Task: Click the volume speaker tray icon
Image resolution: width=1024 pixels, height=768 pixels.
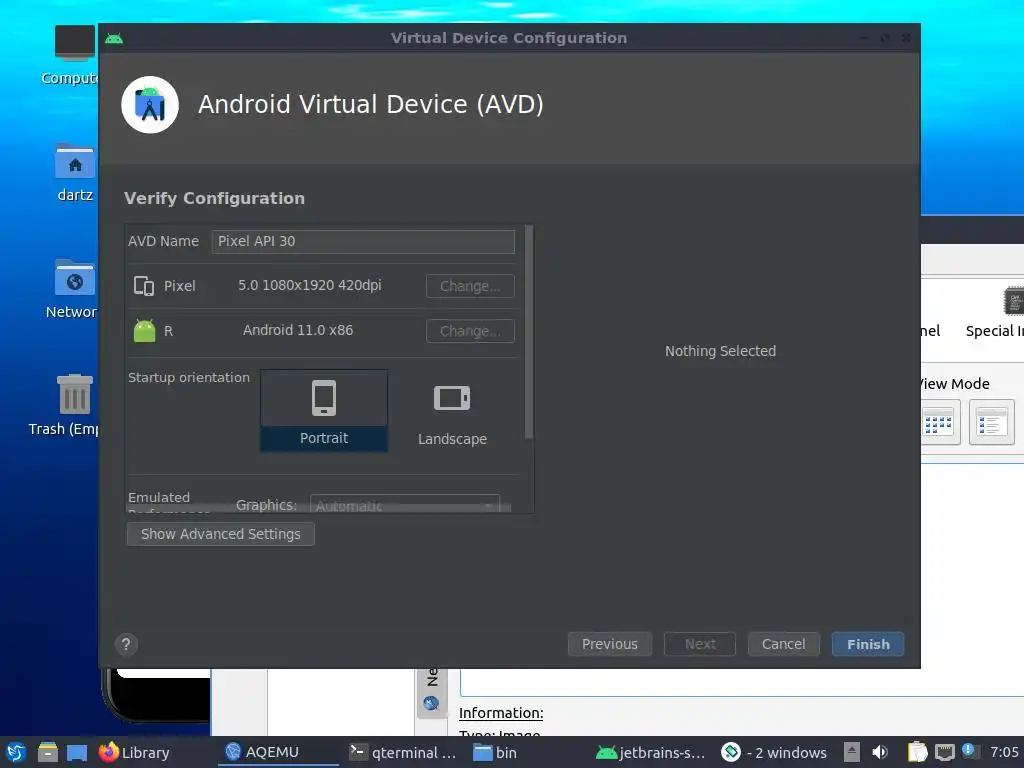Action: (x=880, y=752)
